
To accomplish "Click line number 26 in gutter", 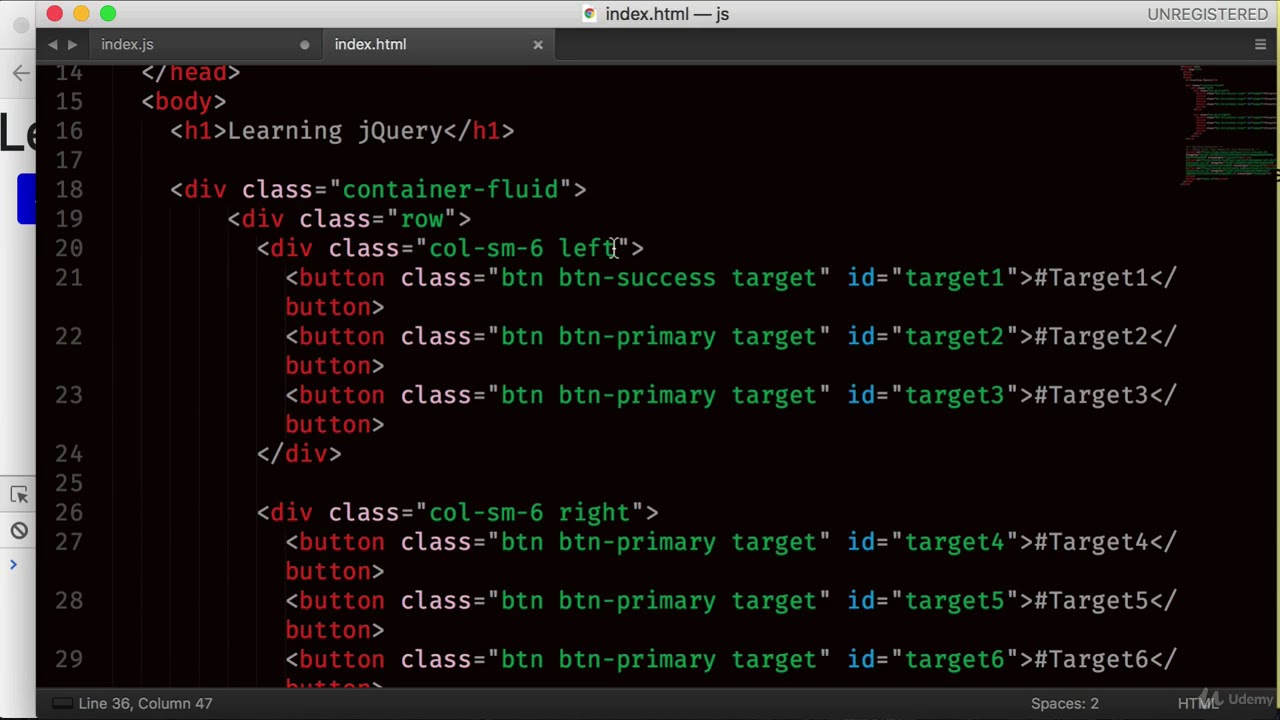I will [x=69, y=513].
